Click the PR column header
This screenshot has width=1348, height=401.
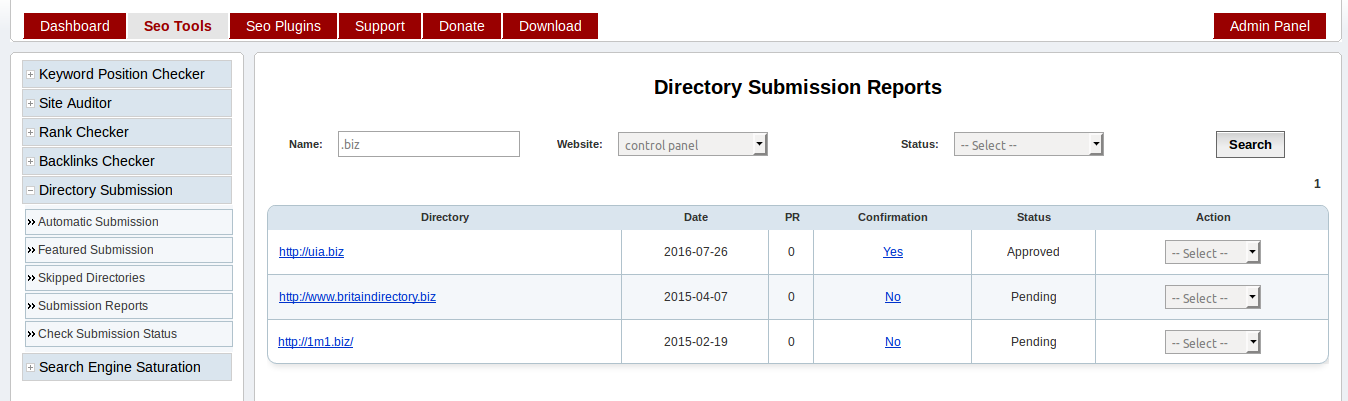(x=792, y=217)
